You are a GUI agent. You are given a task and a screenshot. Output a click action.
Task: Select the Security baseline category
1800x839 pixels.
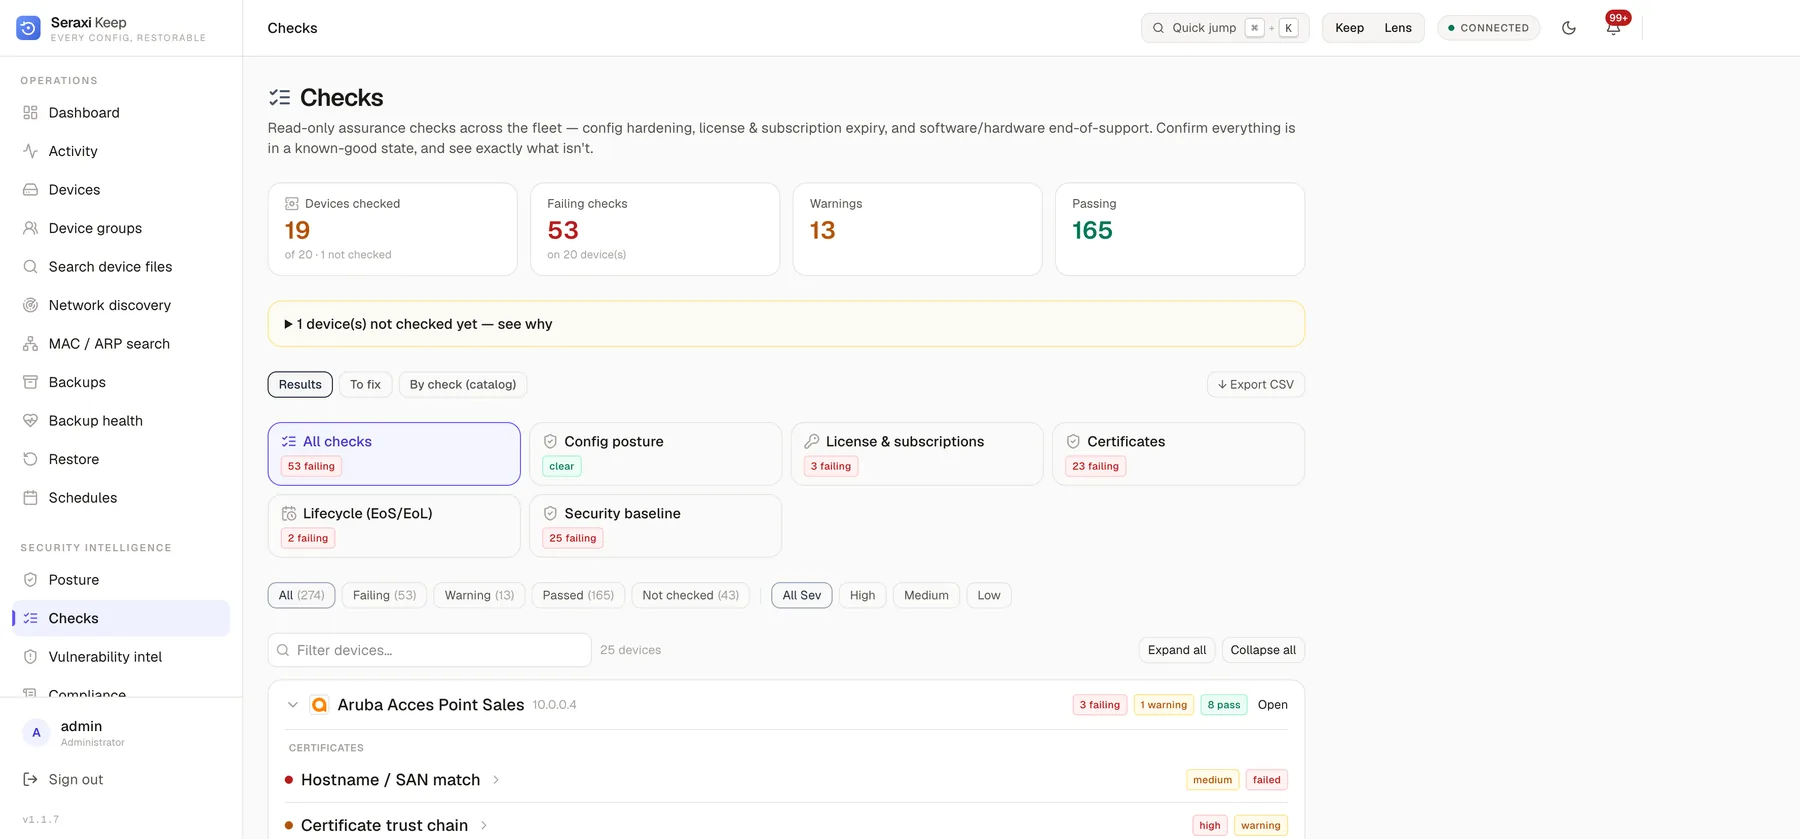pyautogui.click(x=656, y=526)
